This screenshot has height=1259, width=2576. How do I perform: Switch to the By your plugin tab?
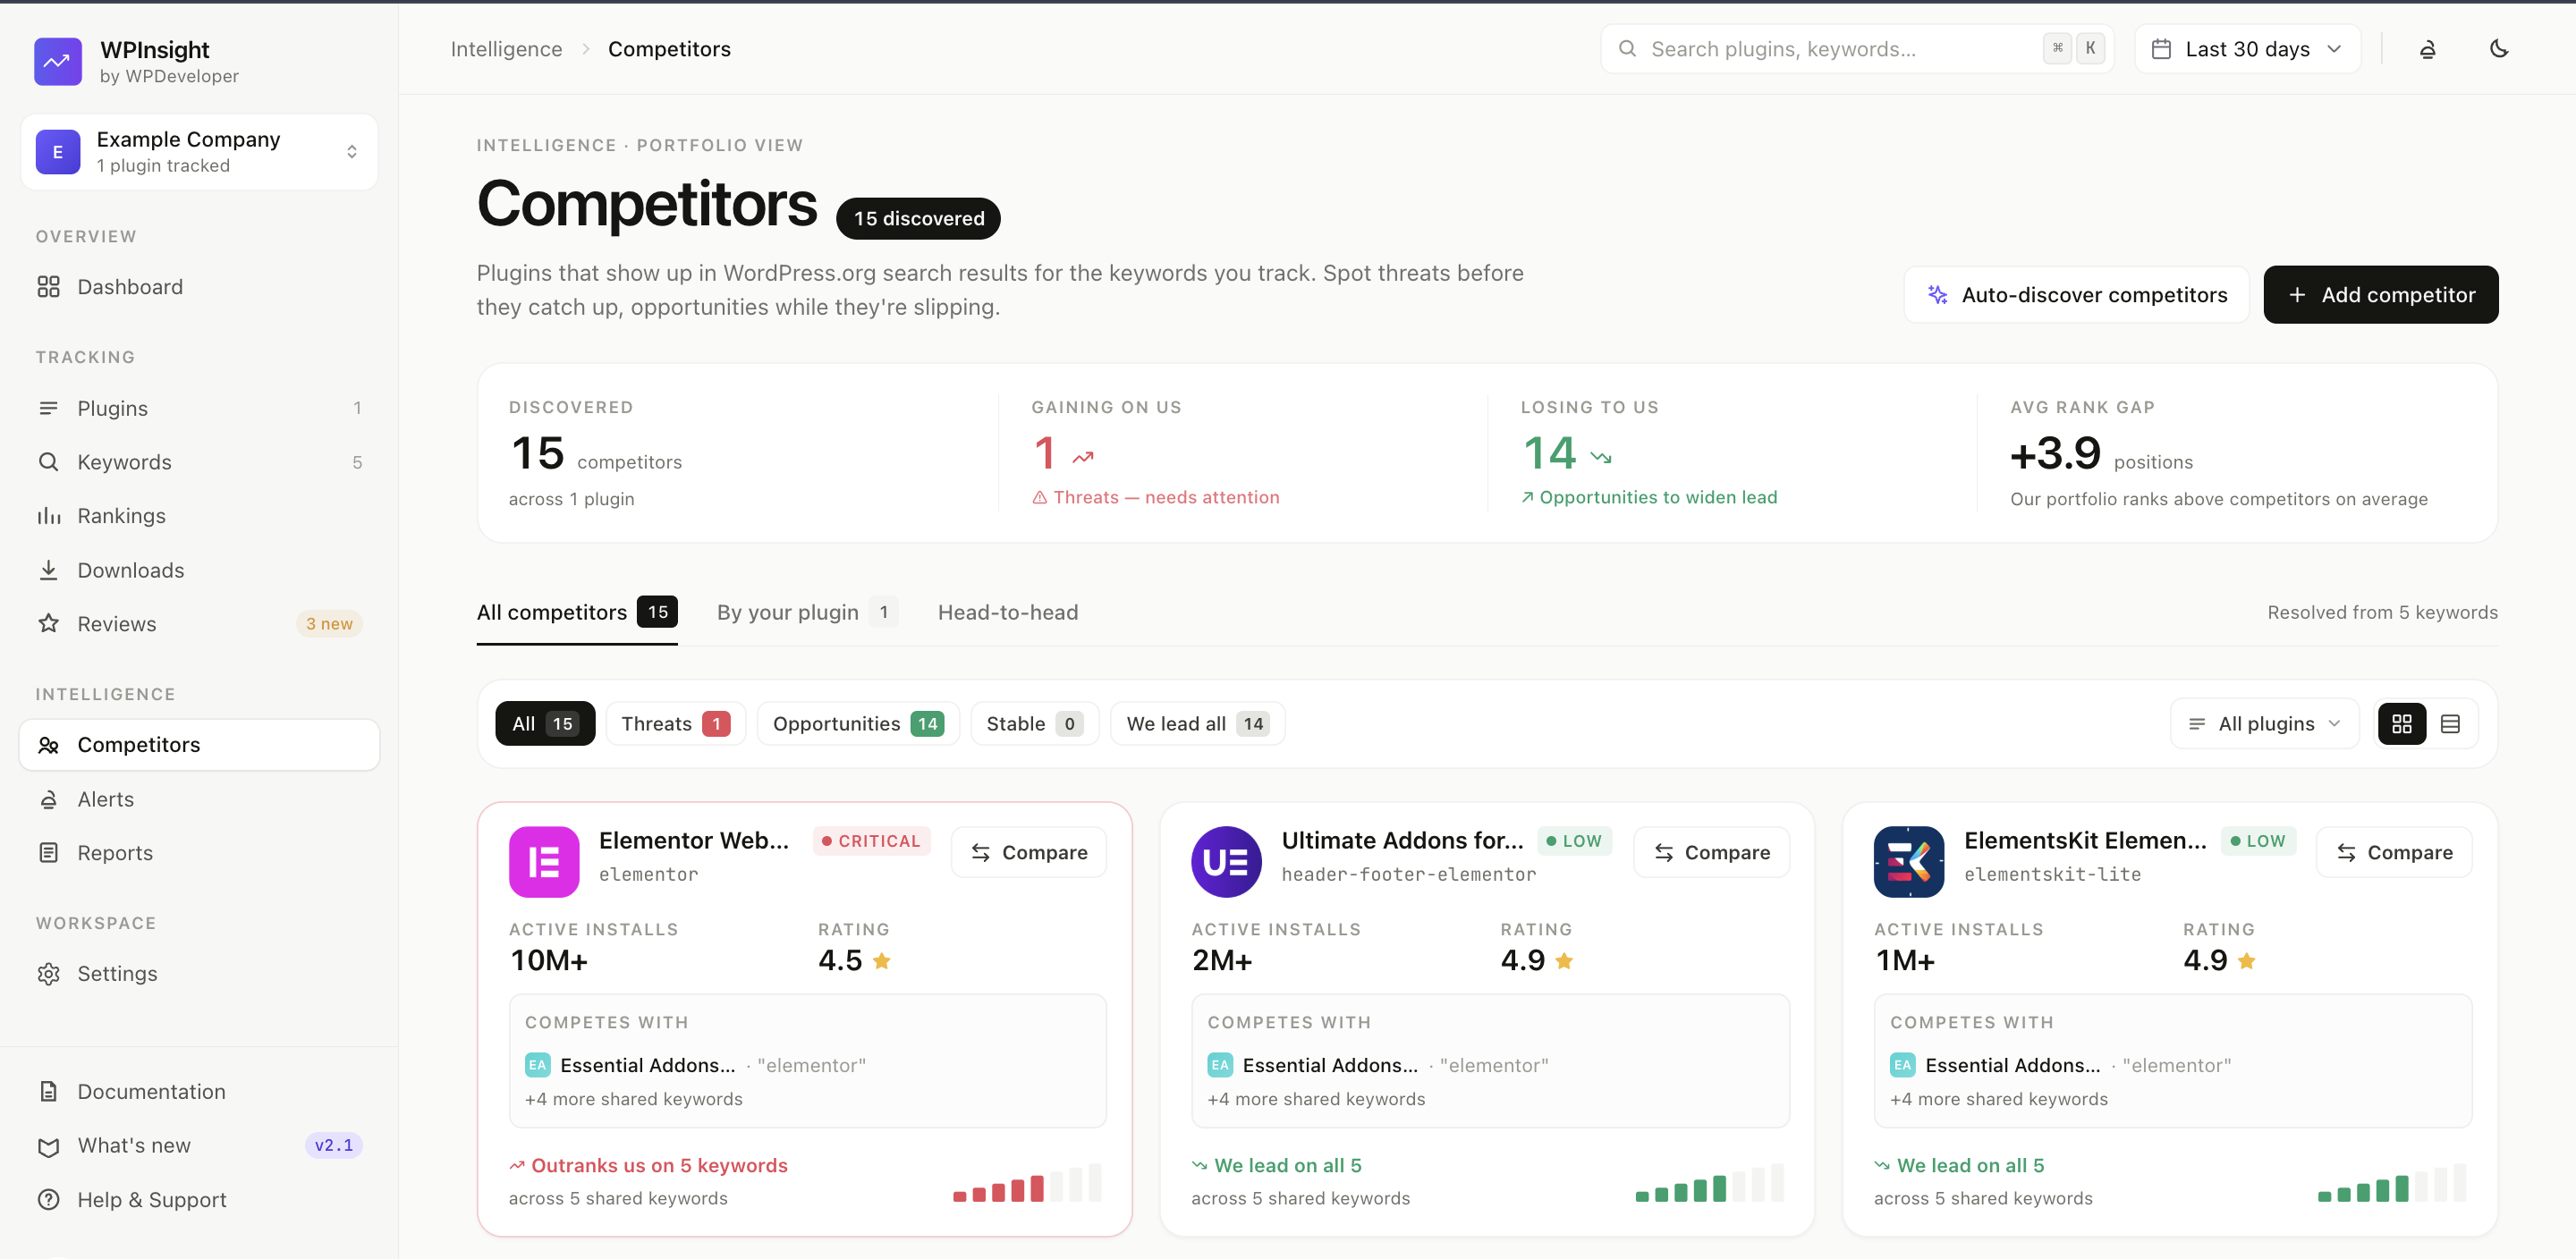pos(806,612)
